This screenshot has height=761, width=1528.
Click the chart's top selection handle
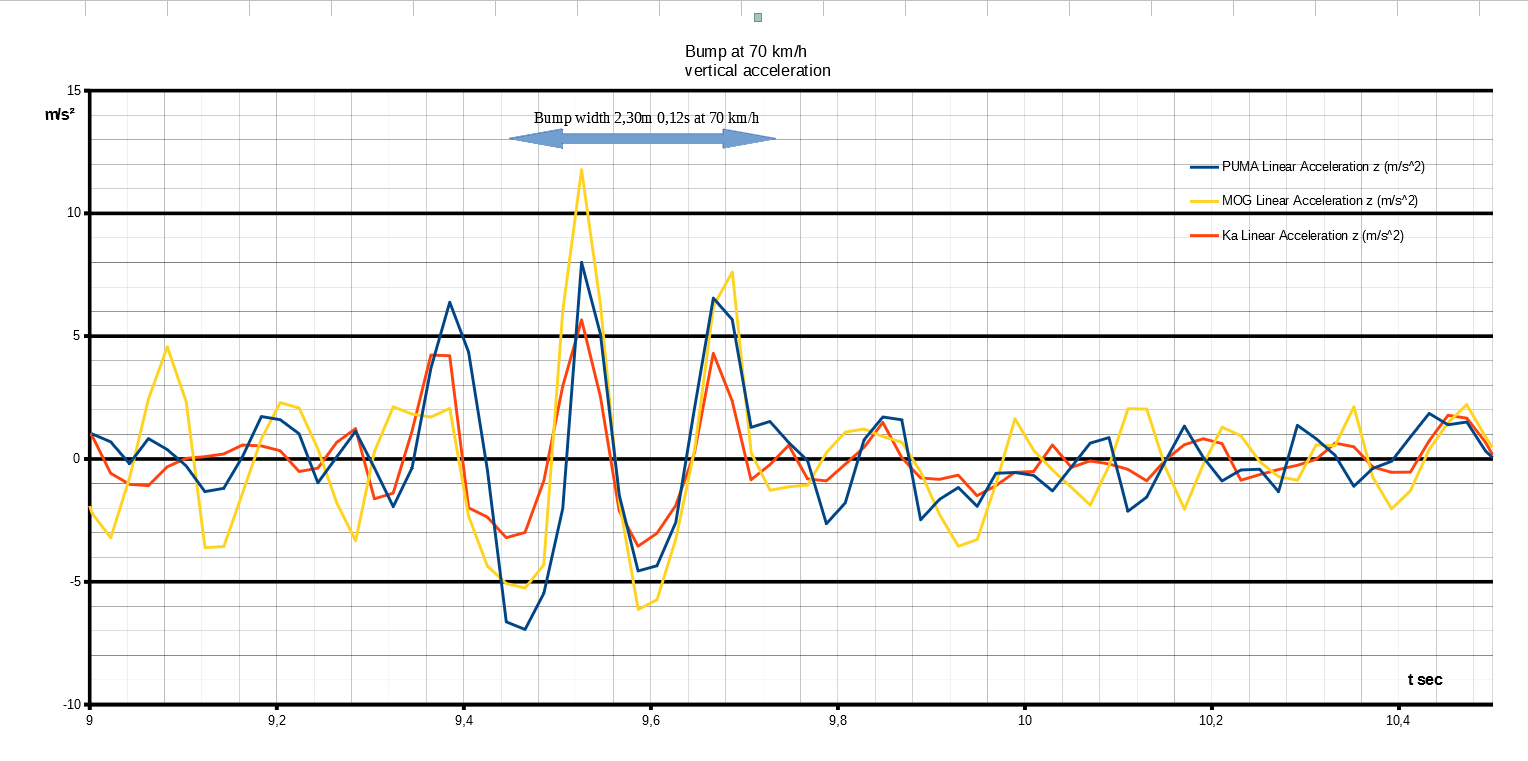click(758, 17)
